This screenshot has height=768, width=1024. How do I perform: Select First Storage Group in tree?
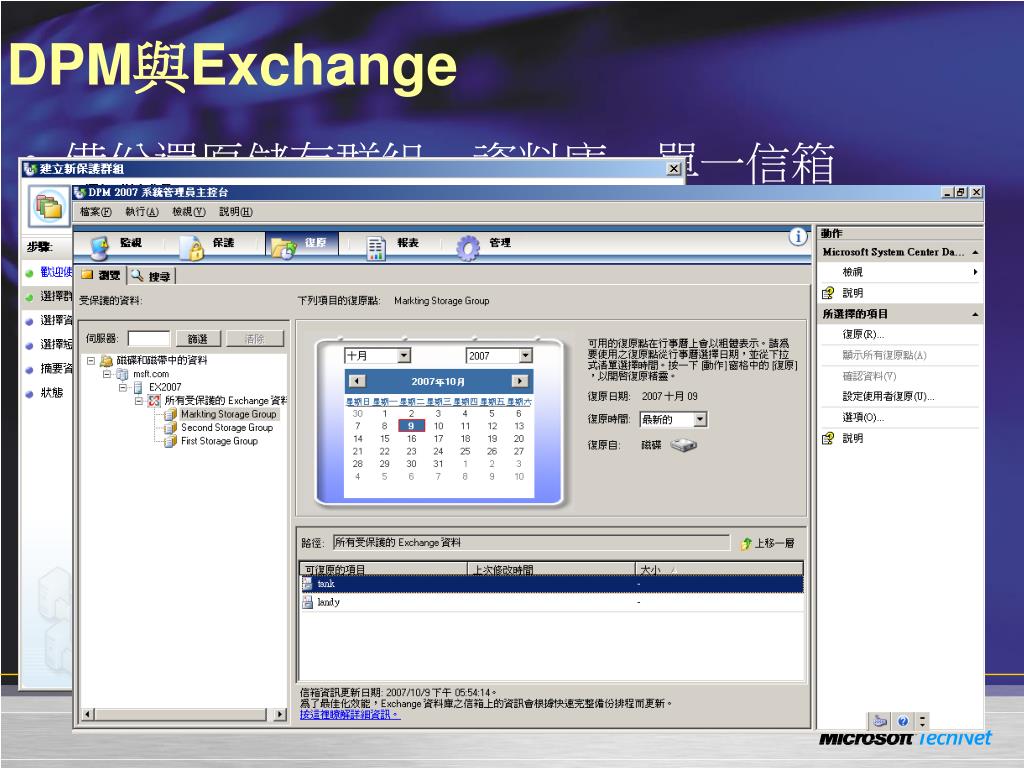[x=219, y=441]
